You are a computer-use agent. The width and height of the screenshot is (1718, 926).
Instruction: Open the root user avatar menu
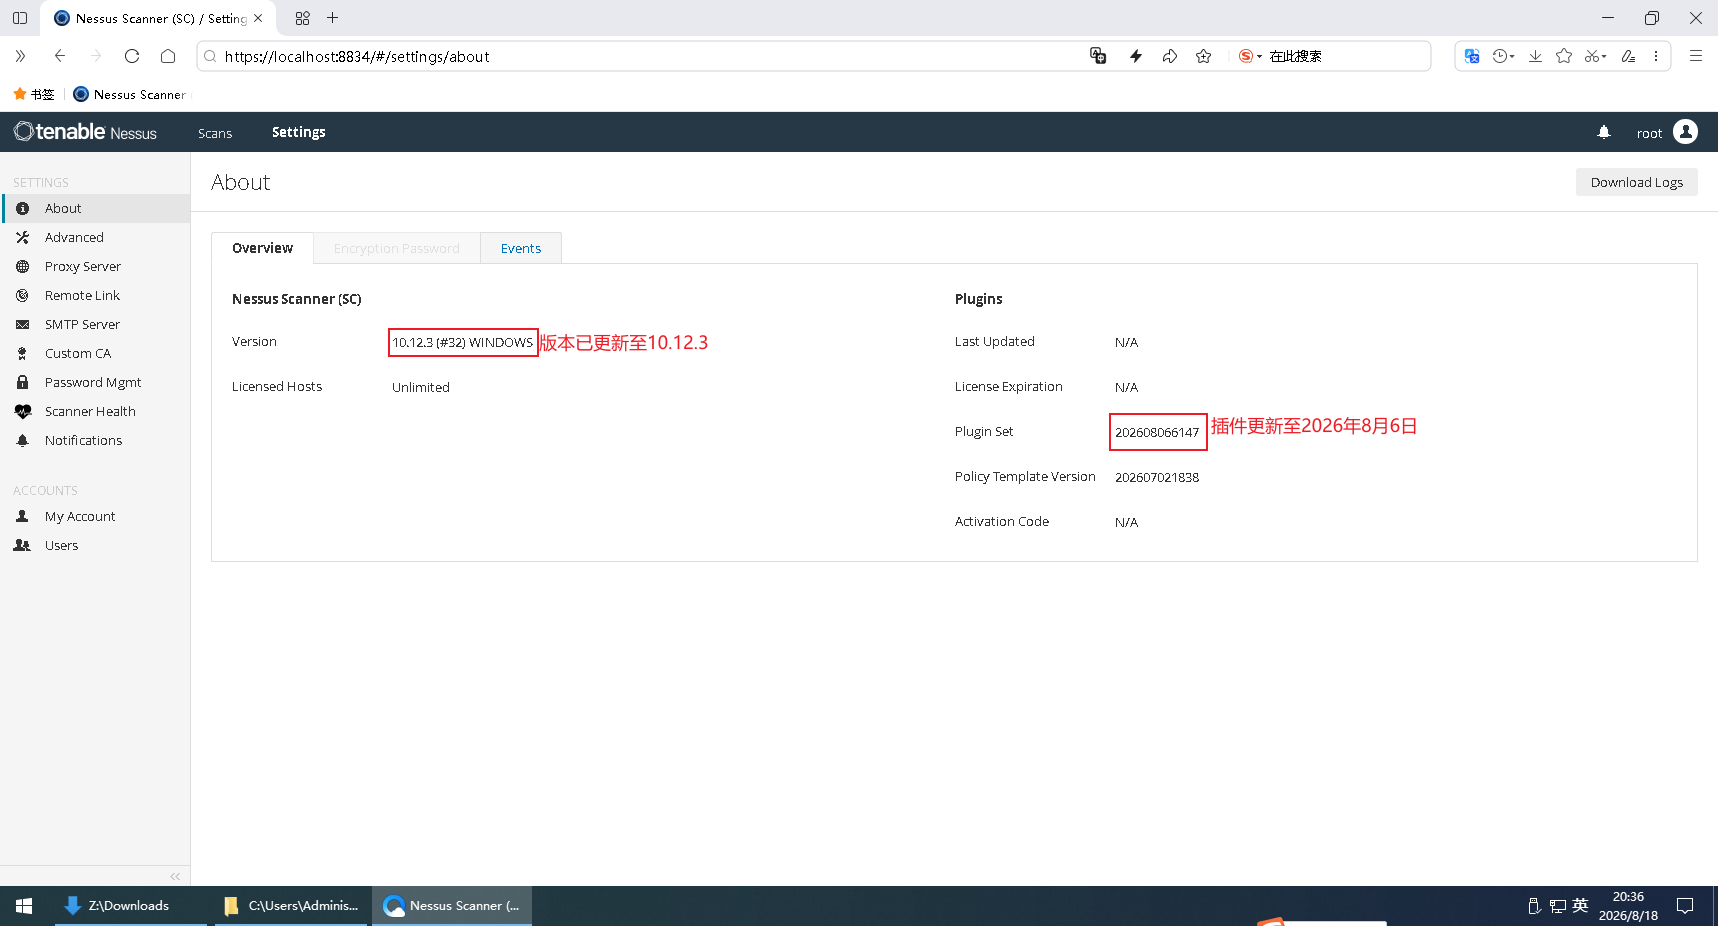click(x=1685, y=132)
